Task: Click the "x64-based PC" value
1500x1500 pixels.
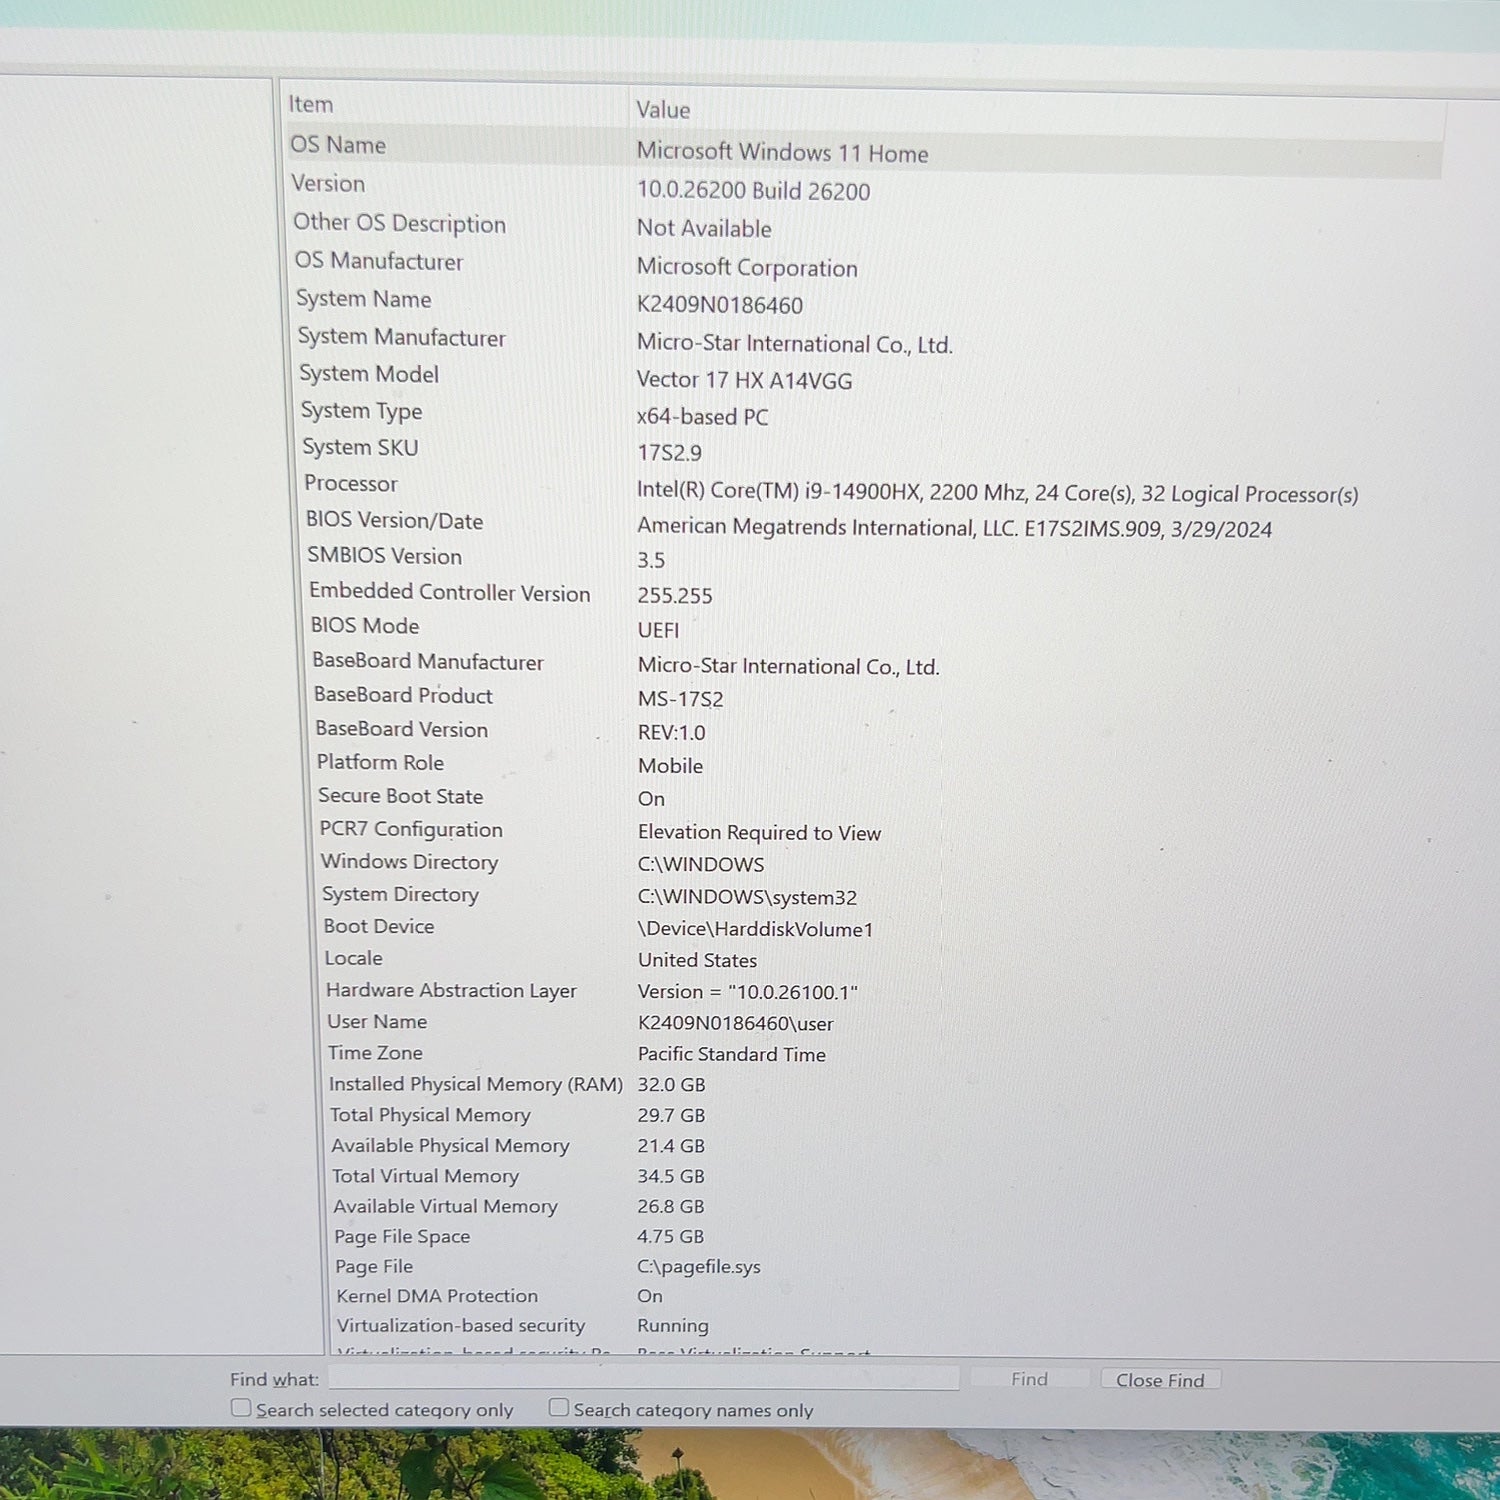Action: pos(703,416)
